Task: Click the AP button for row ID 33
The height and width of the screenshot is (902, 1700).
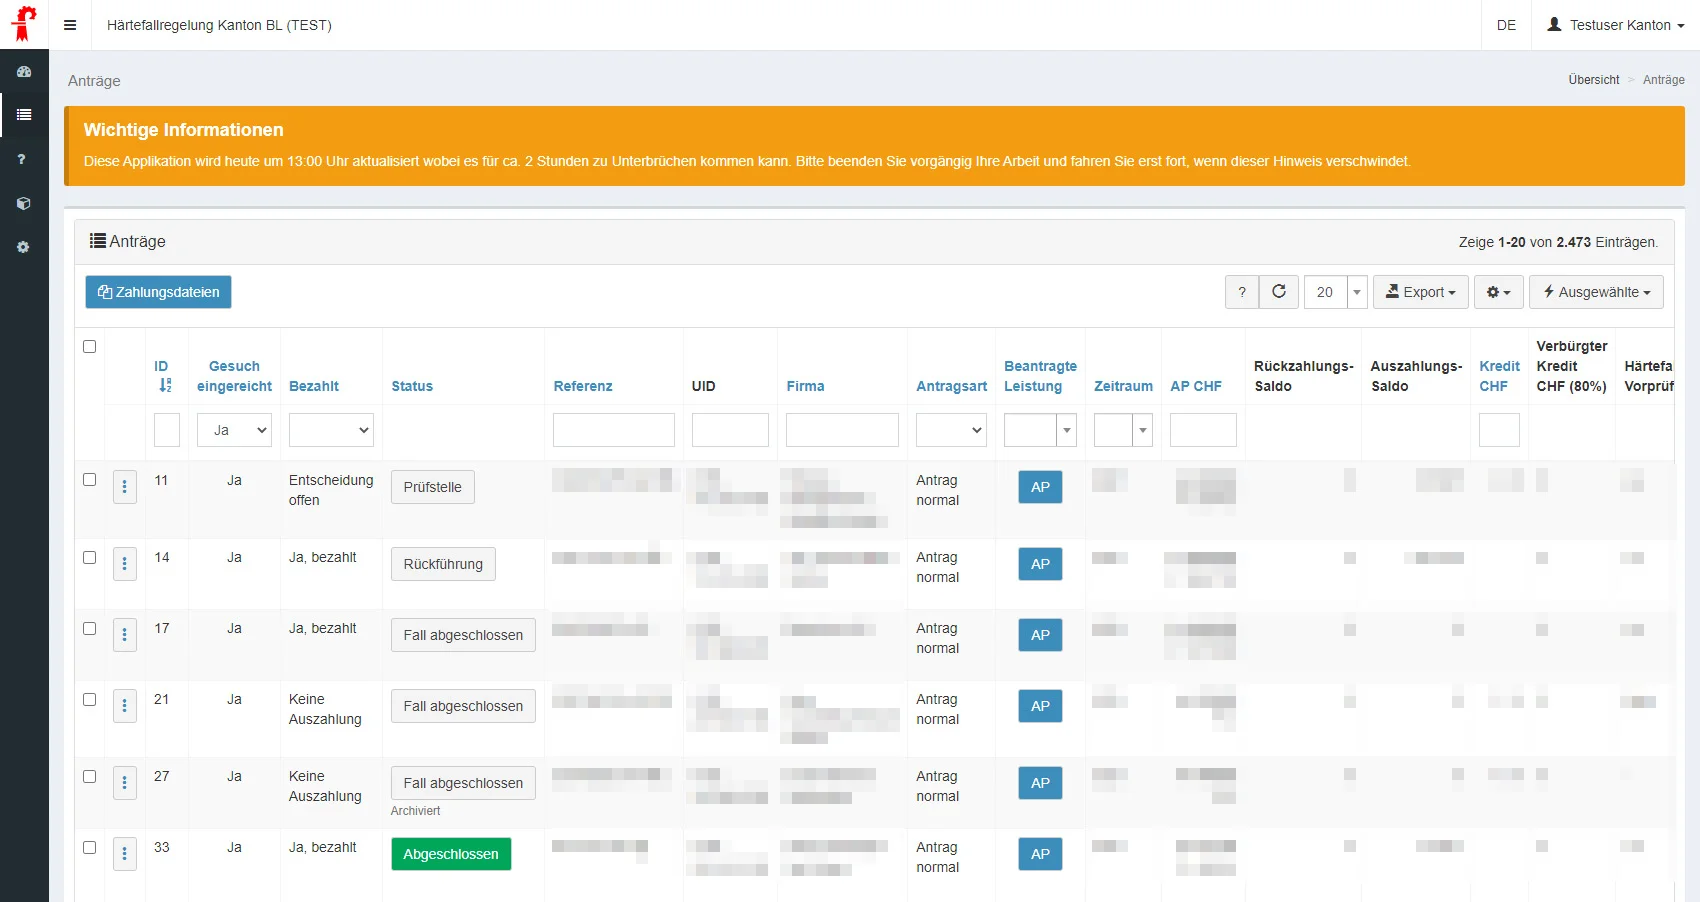Action: tap(1040, 854)
